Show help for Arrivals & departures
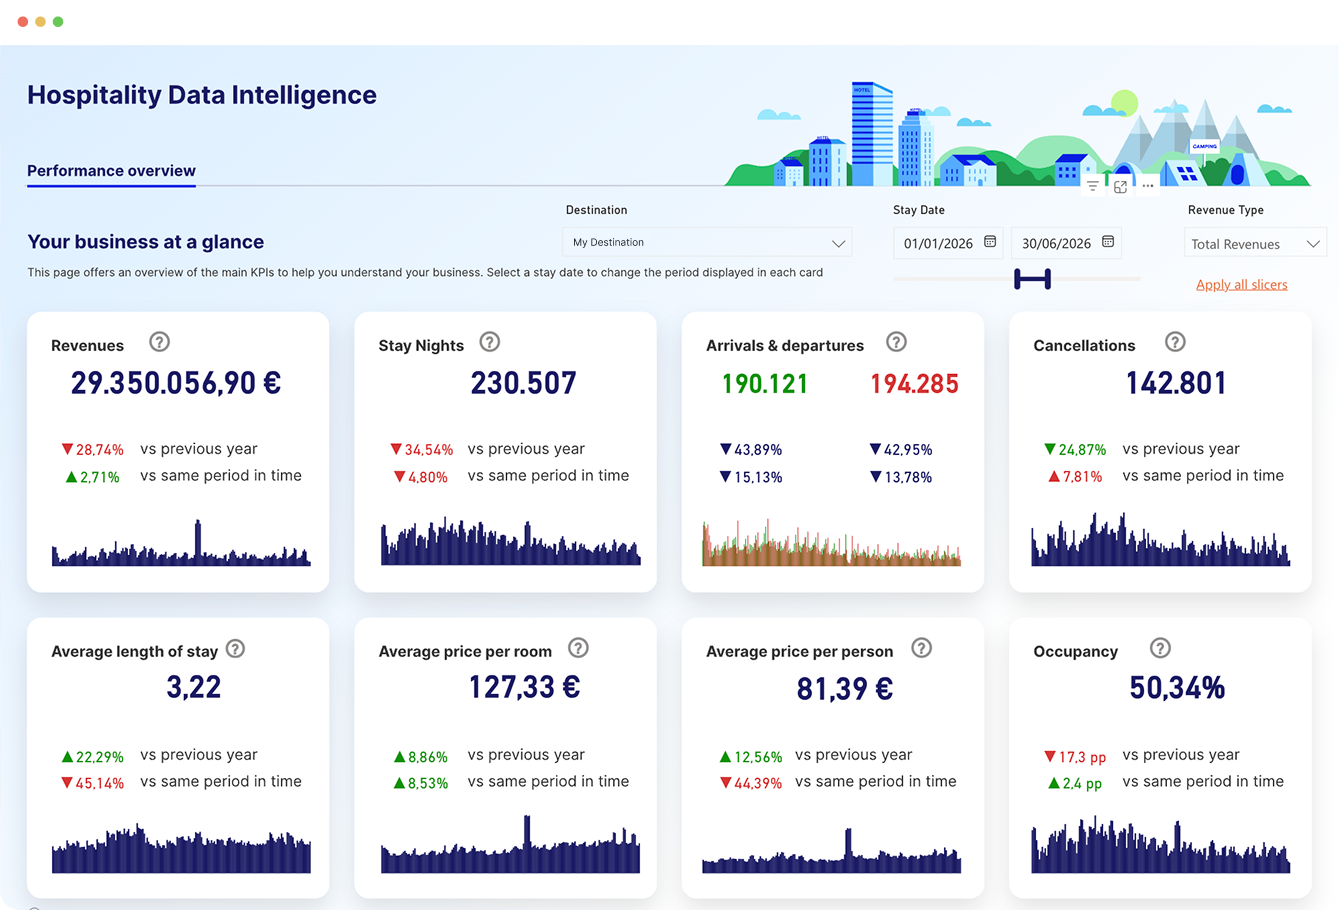Screen dimensions: 1339x910 point(896,342)
